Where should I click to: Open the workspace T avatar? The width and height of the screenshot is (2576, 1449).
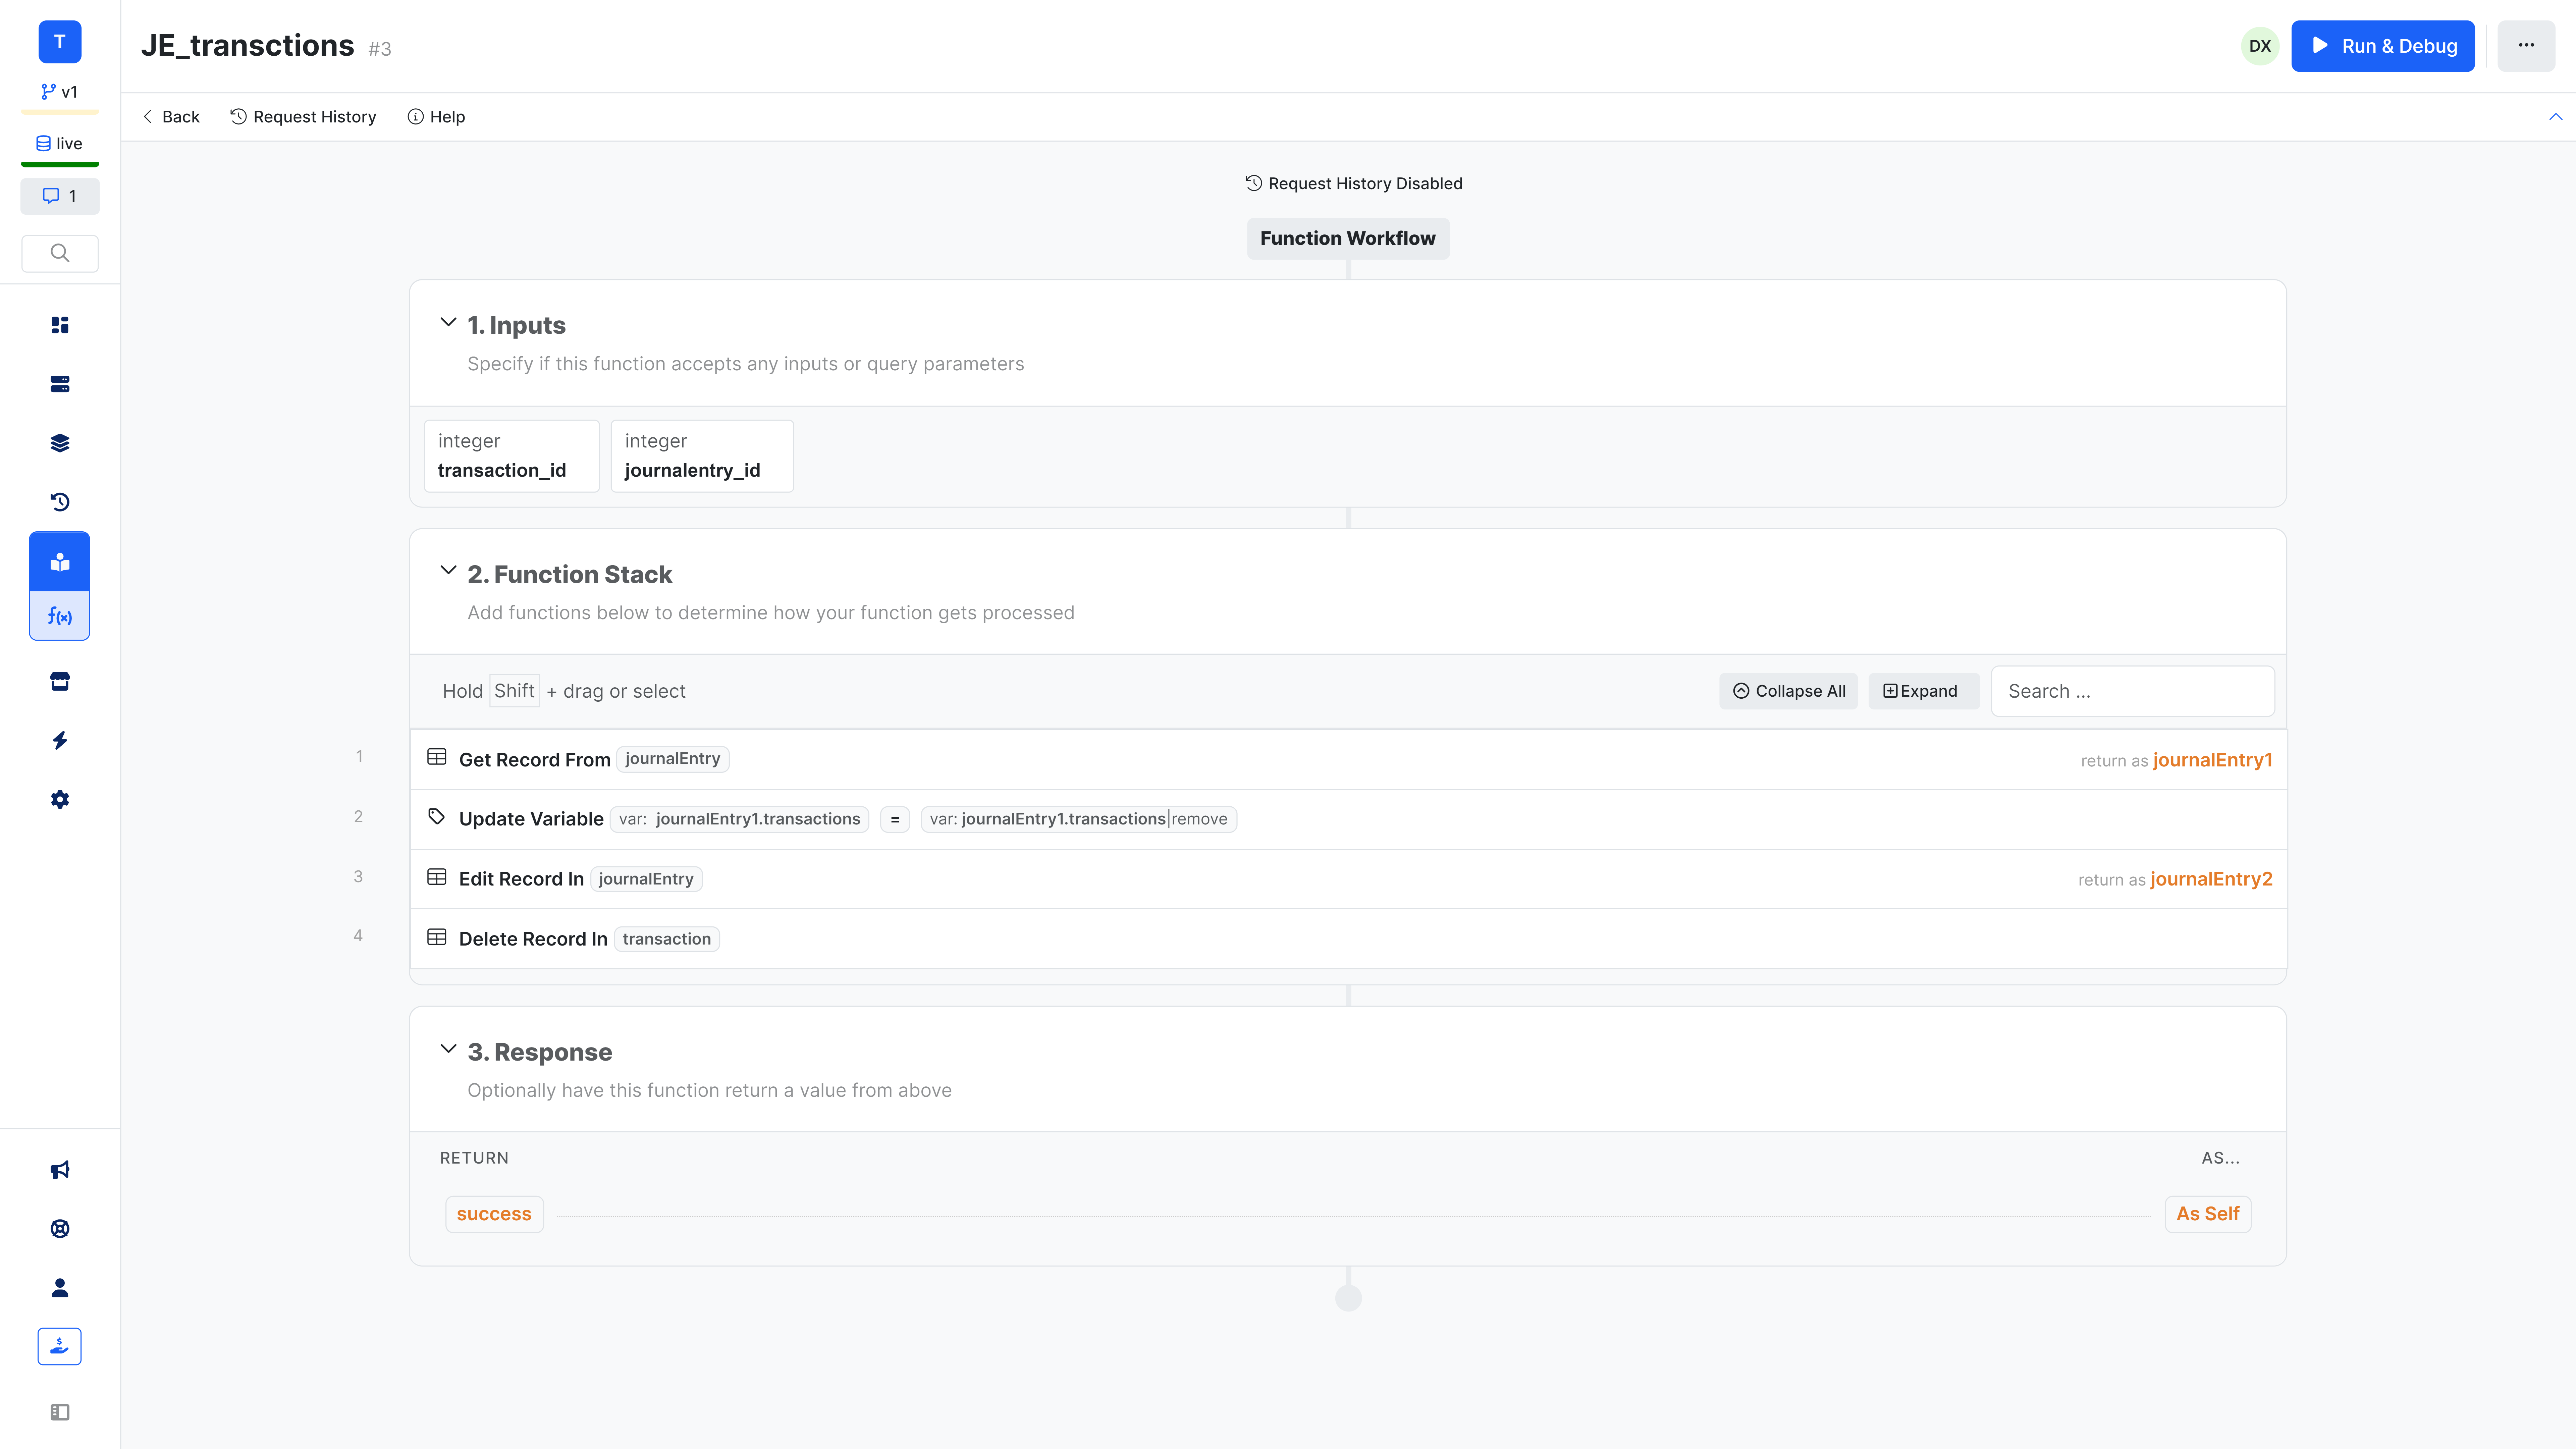pos(60,42)
